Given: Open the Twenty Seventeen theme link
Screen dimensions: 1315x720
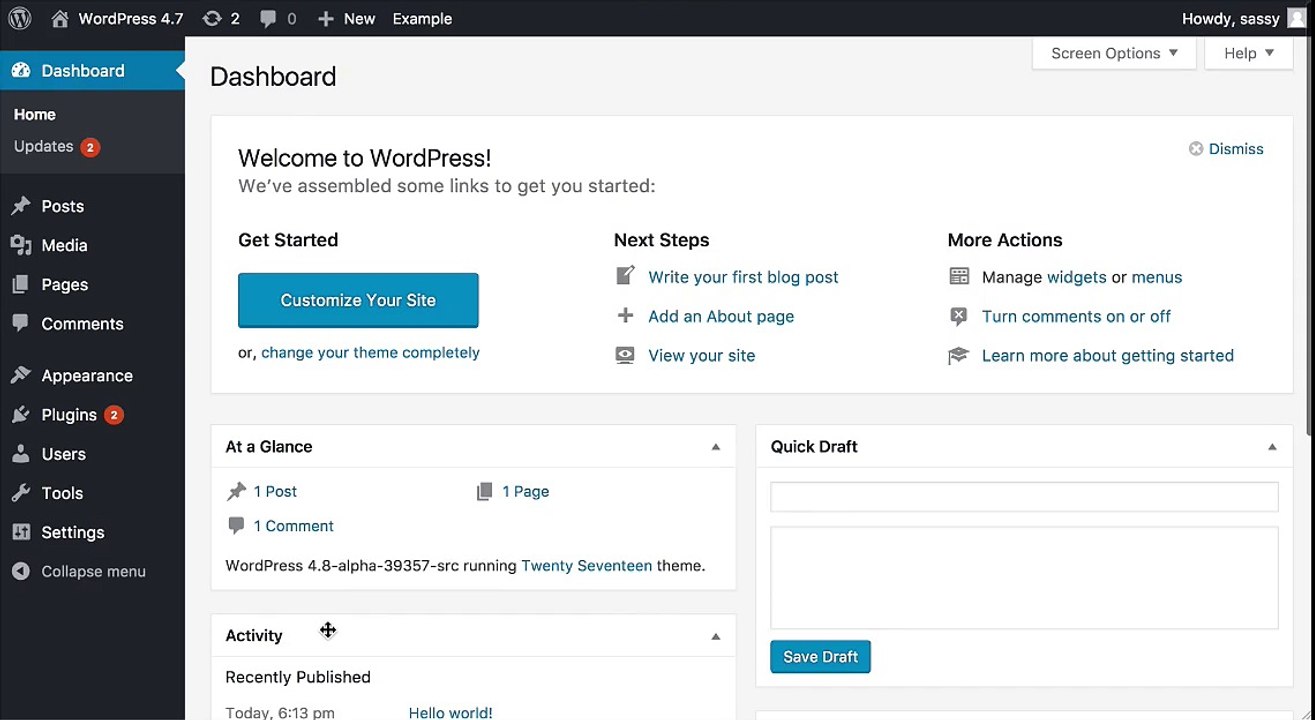Looking at the screenshot, I should (x=586, y=566).
